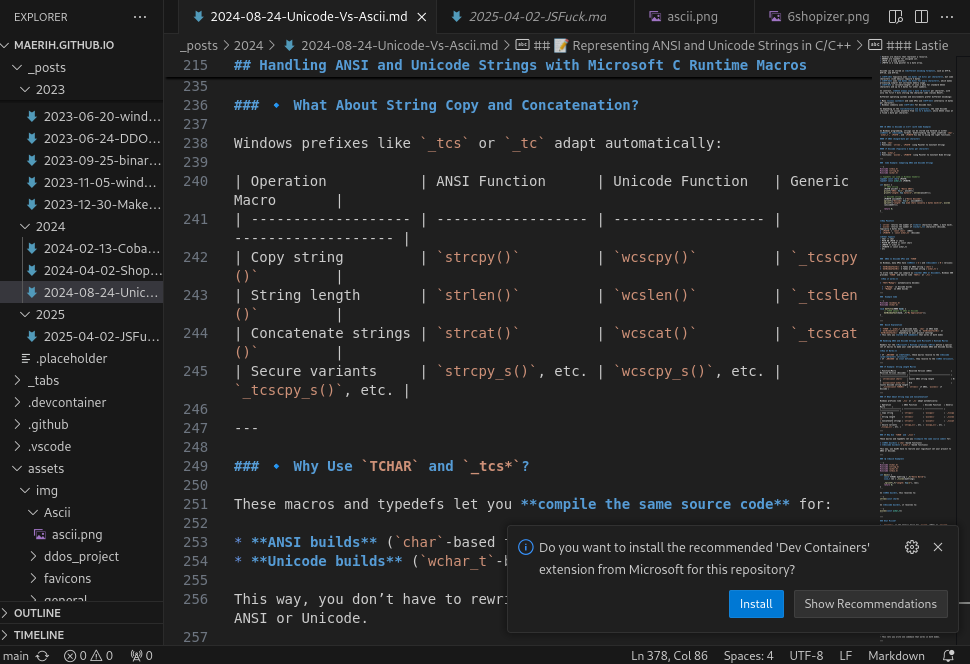Click the Install button for Dev Containers

pos(755,604)
